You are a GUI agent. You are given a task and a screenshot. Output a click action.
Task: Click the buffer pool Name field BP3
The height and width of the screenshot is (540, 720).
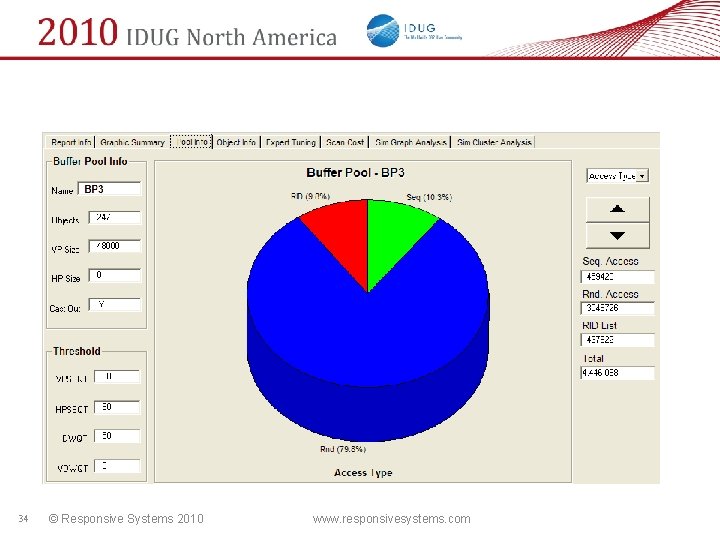[x=109, y=189]
